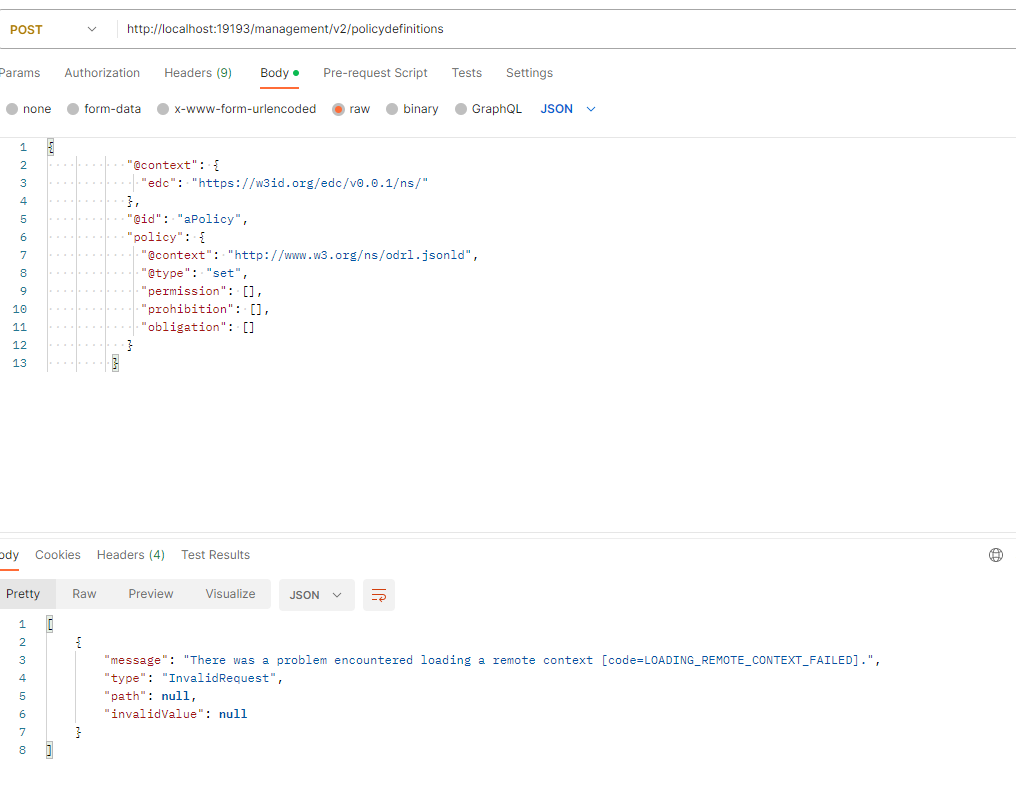Screen dimensions: 1016x787
Task: View the Pre-request Script tab
Action: pos(375,73)
